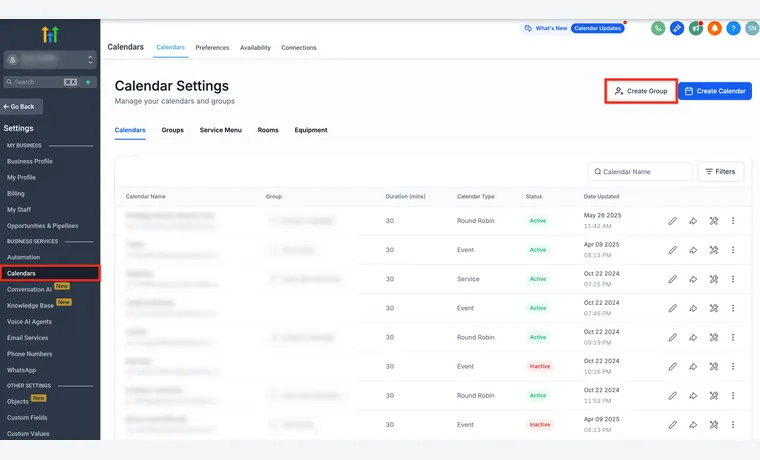Click the Calendar Name search field
The image size is (760, 460).
[x=640, y=172]
